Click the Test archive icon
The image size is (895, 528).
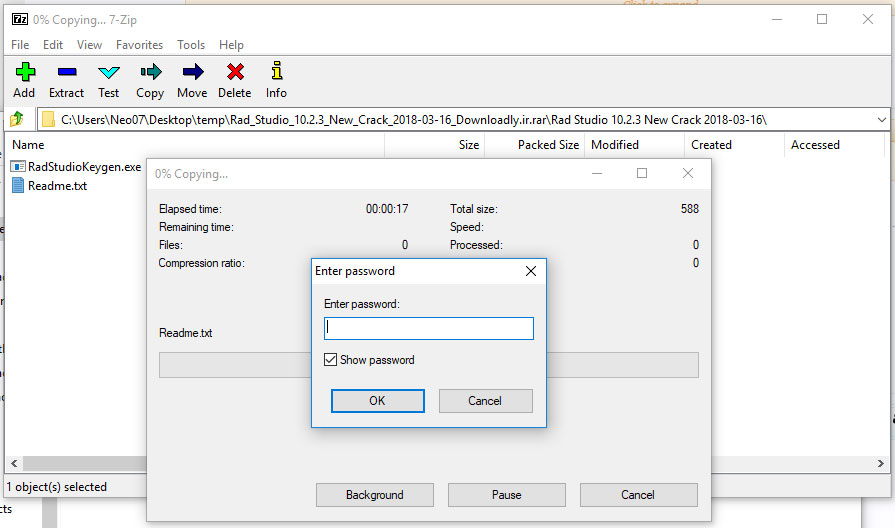coord(108,72)
